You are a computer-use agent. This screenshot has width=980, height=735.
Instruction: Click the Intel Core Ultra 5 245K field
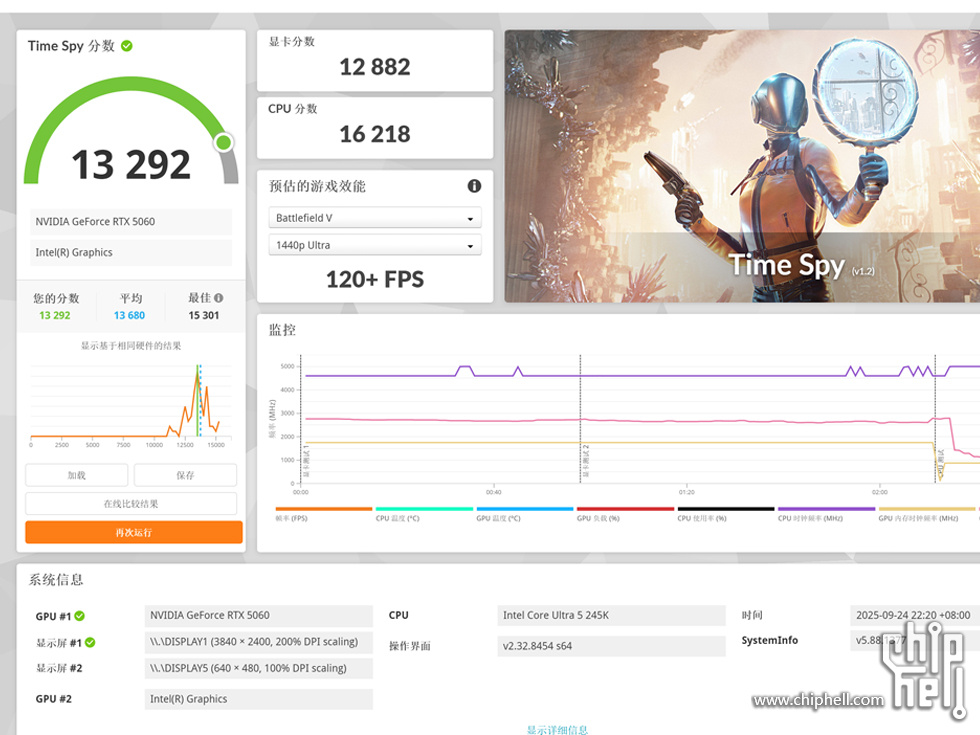[611, 616]
